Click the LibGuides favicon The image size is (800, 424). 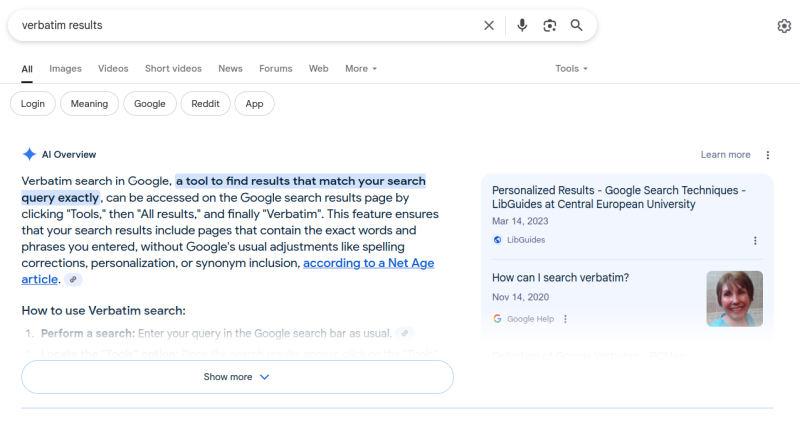[x=497, y=240]
